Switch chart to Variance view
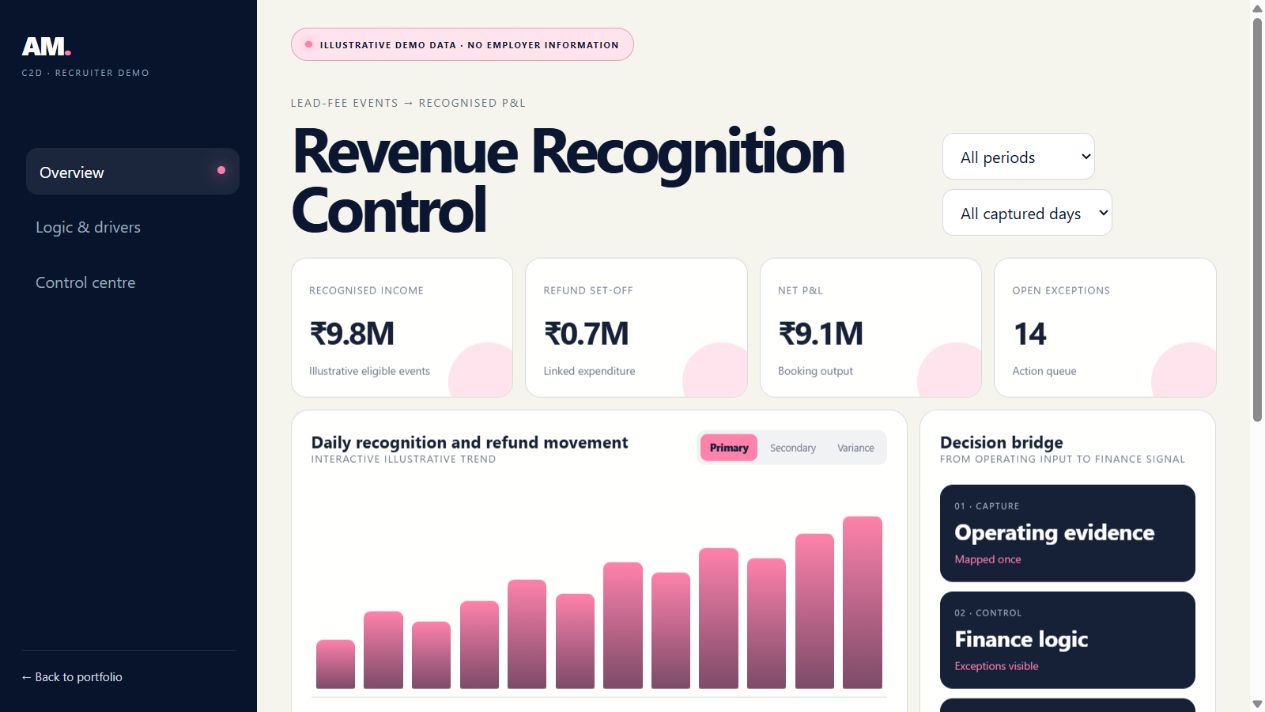 coord(856,448)
